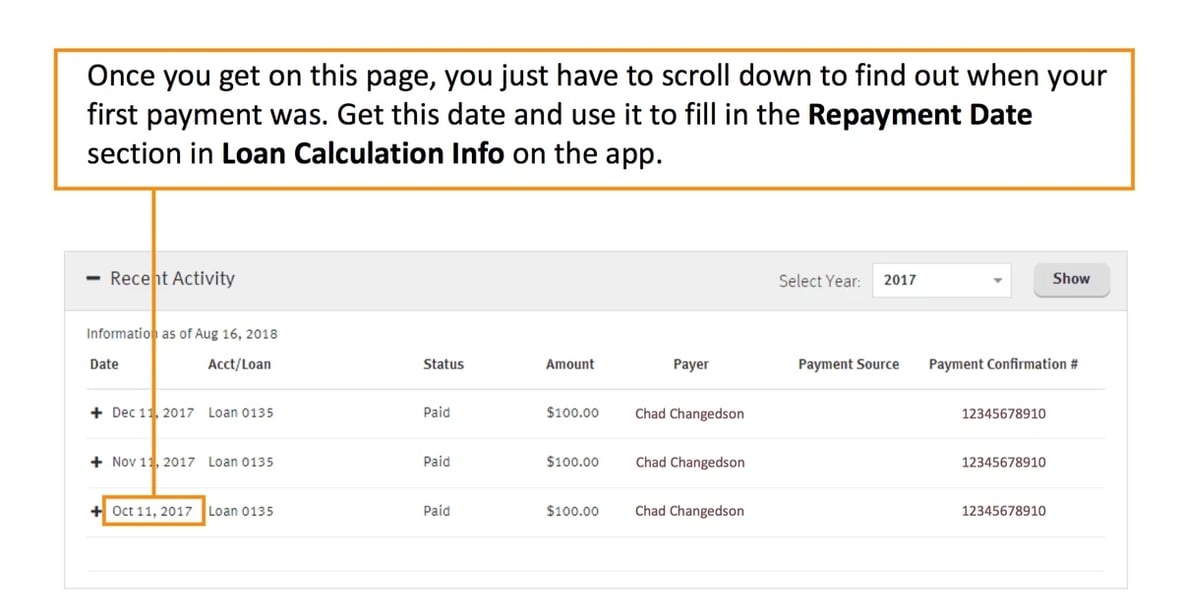Expand the Dec 11, 2017 payment row
The height and width of the screenshot is (605, 1180).
click(96, 413)
